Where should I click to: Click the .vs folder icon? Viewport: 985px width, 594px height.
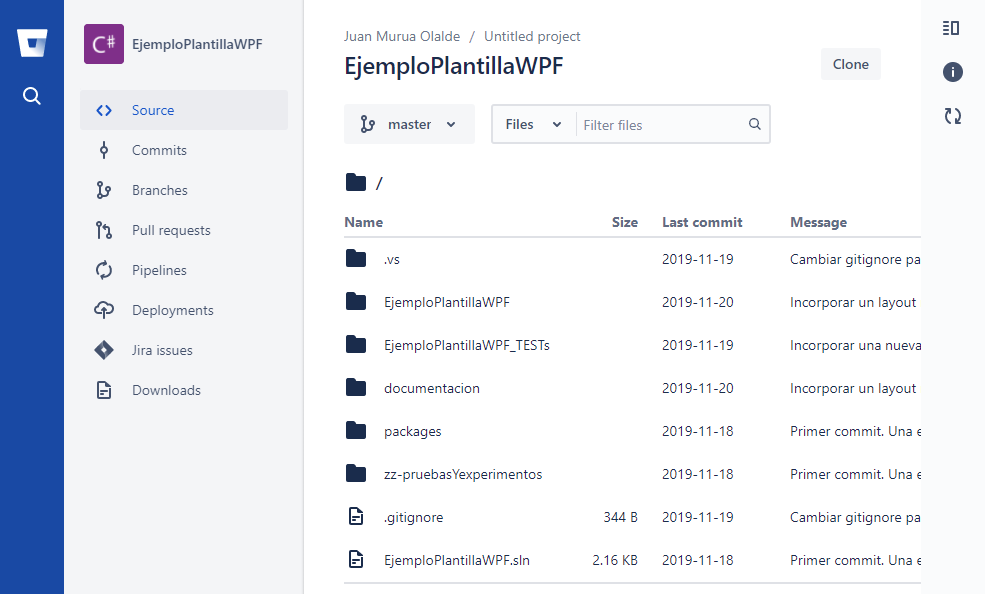pyautogui.click(x=356, y=259)
